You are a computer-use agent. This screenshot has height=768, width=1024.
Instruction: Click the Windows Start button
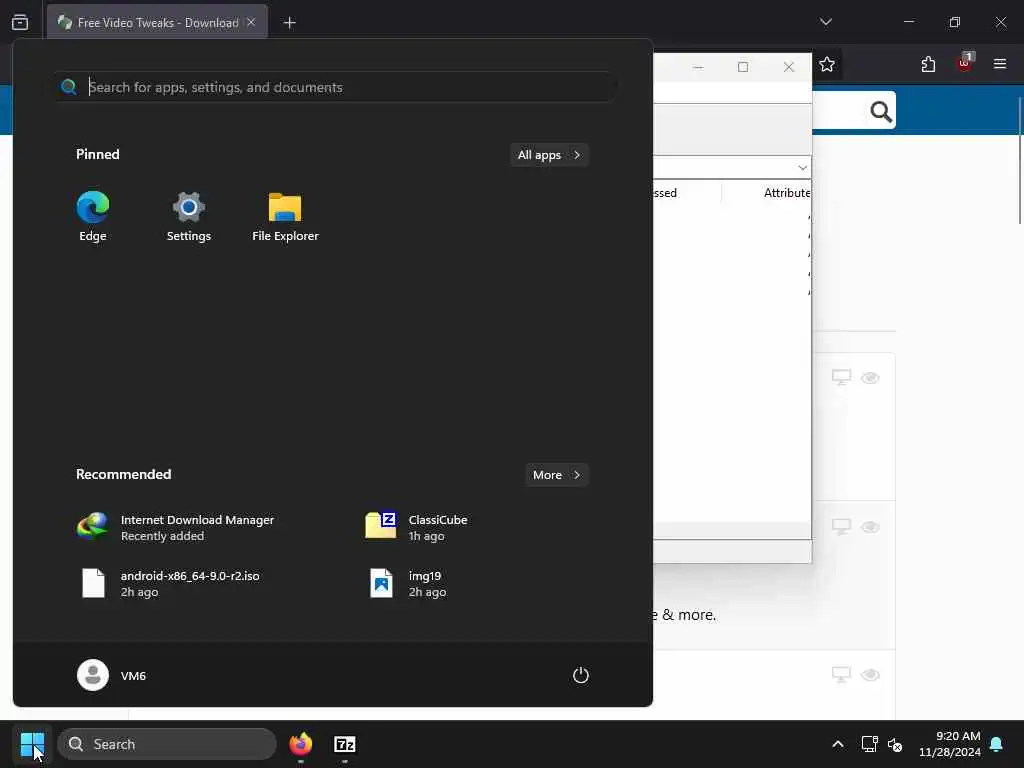(x=32, y=744)
